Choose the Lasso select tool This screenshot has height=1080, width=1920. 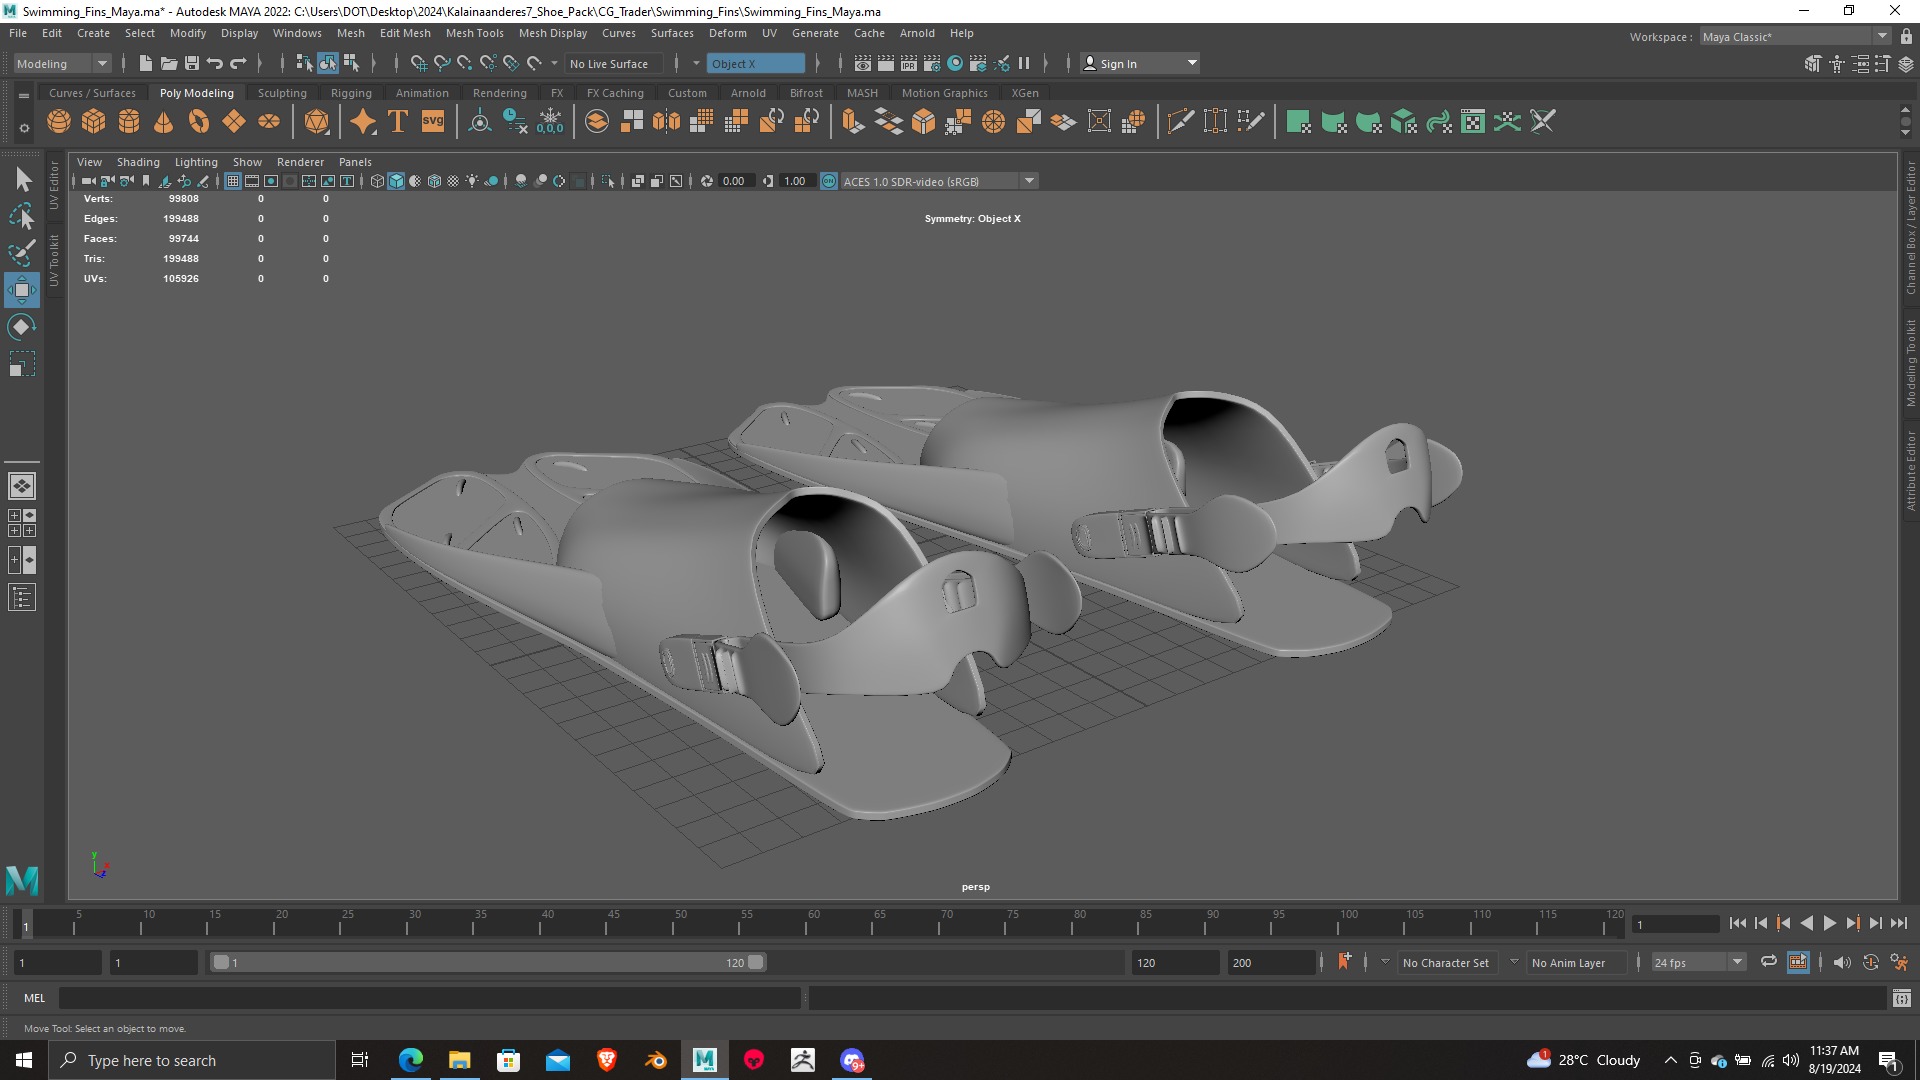(x=22, y=216)
